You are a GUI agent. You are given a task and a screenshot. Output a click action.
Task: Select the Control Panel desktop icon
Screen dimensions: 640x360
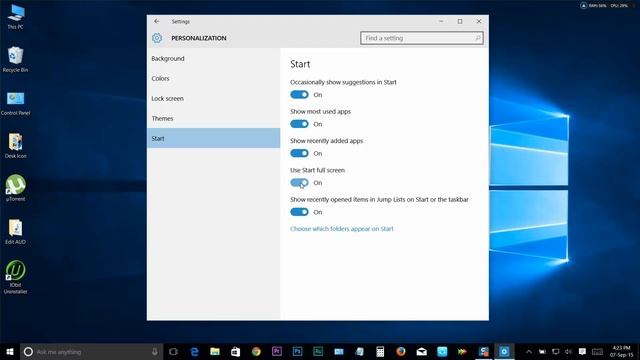pyautogui.click(x=16, y=103)
